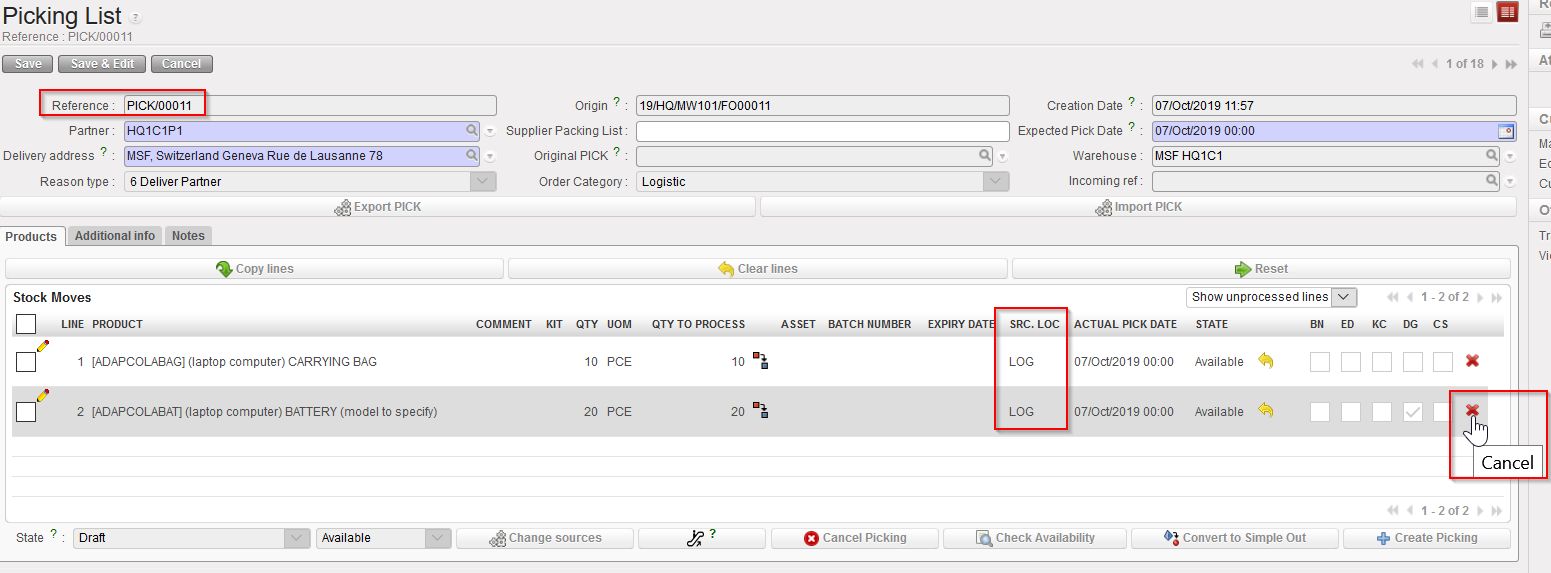Open the Order Category dropdown

click(x=995, y=182)
